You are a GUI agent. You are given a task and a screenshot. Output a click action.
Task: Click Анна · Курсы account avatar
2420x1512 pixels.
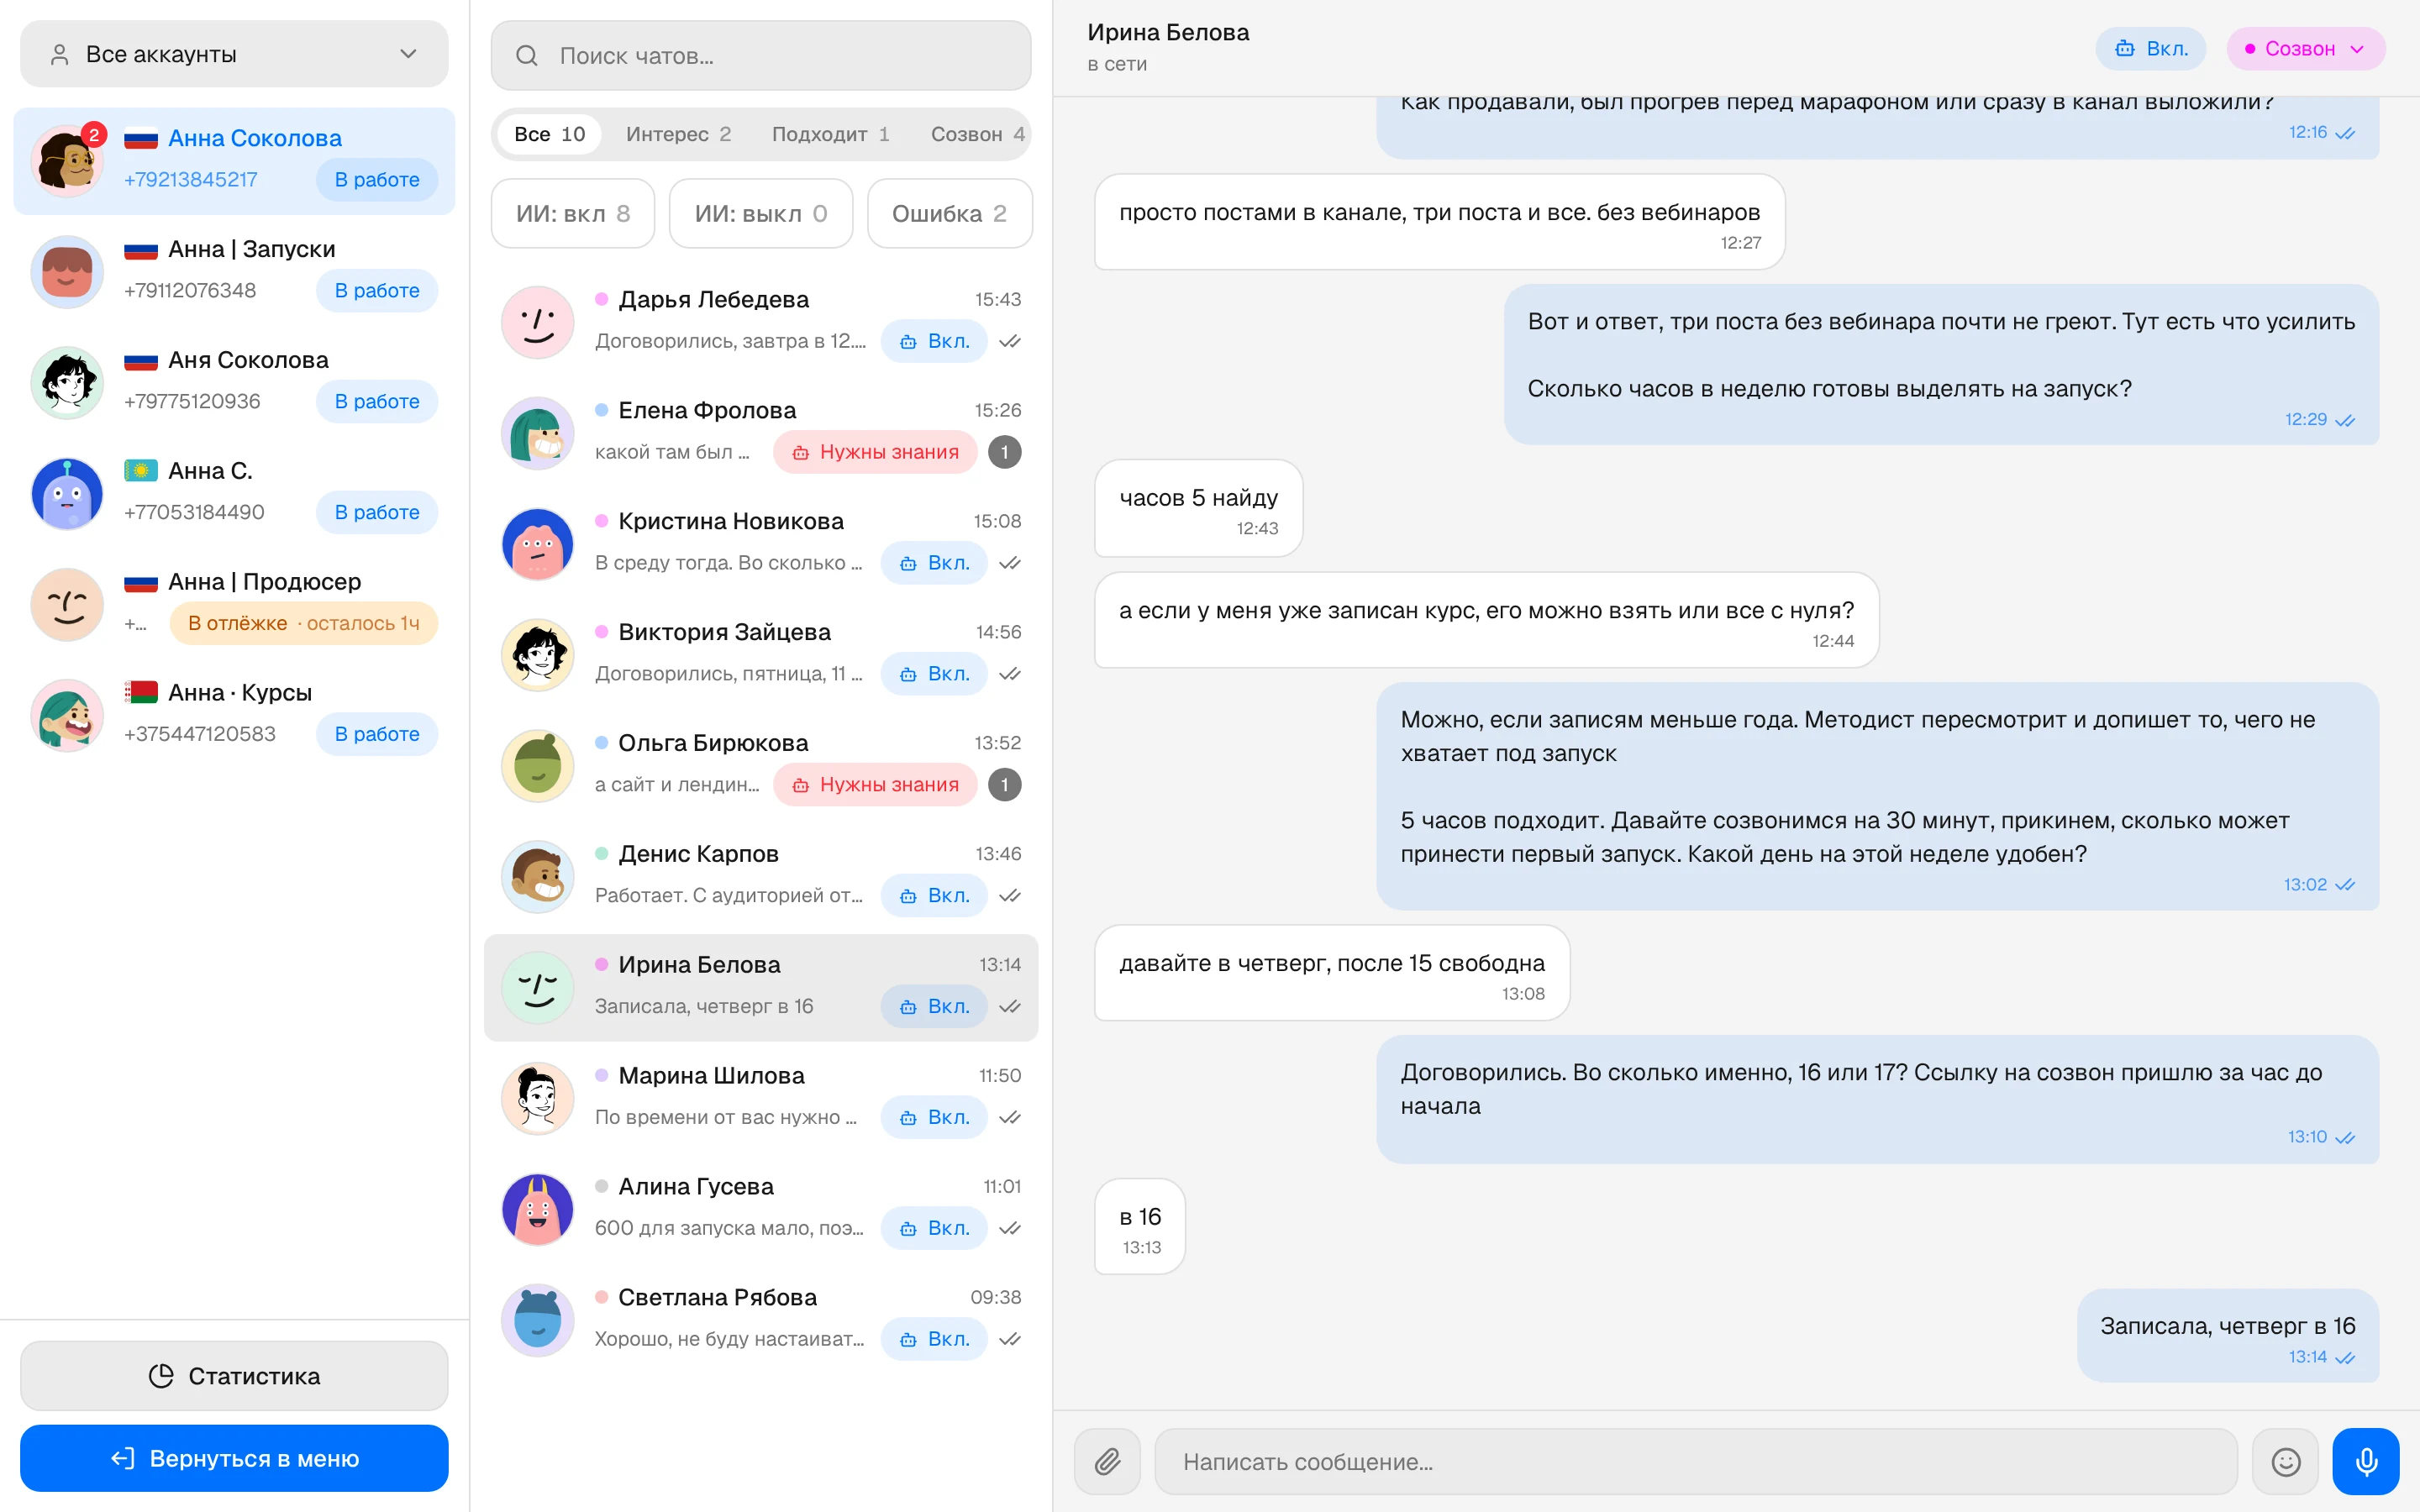point(67,715)
